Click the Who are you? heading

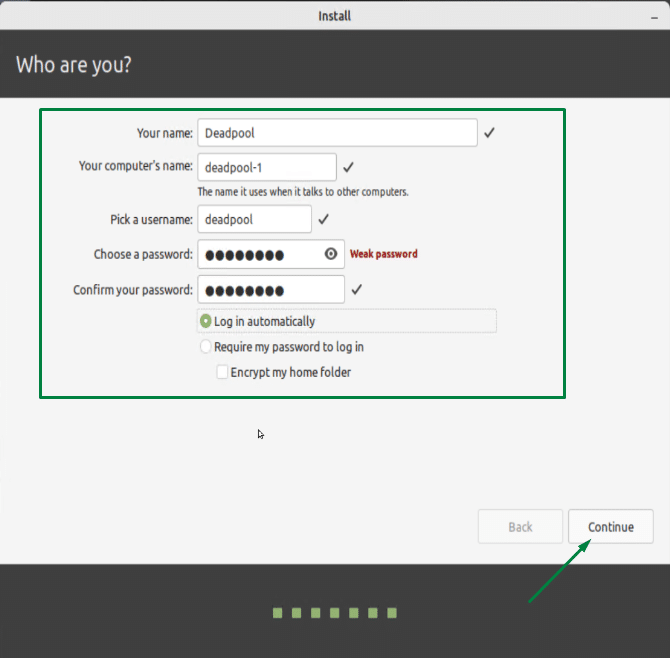[74, 66]
